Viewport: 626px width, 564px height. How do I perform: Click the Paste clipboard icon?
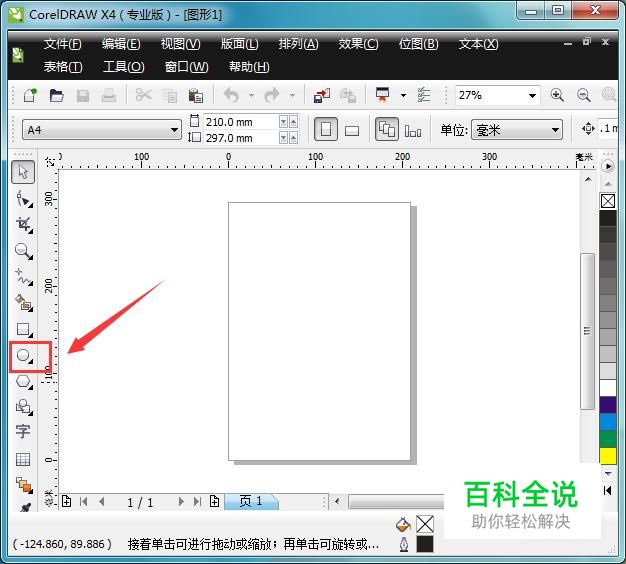tap(196, 96)
